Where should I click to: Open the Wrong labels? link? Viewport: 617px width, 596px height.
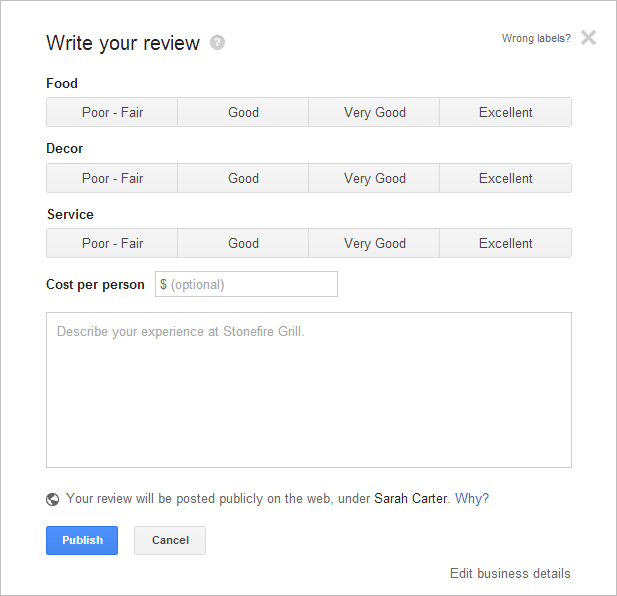(x=536, y=38)
